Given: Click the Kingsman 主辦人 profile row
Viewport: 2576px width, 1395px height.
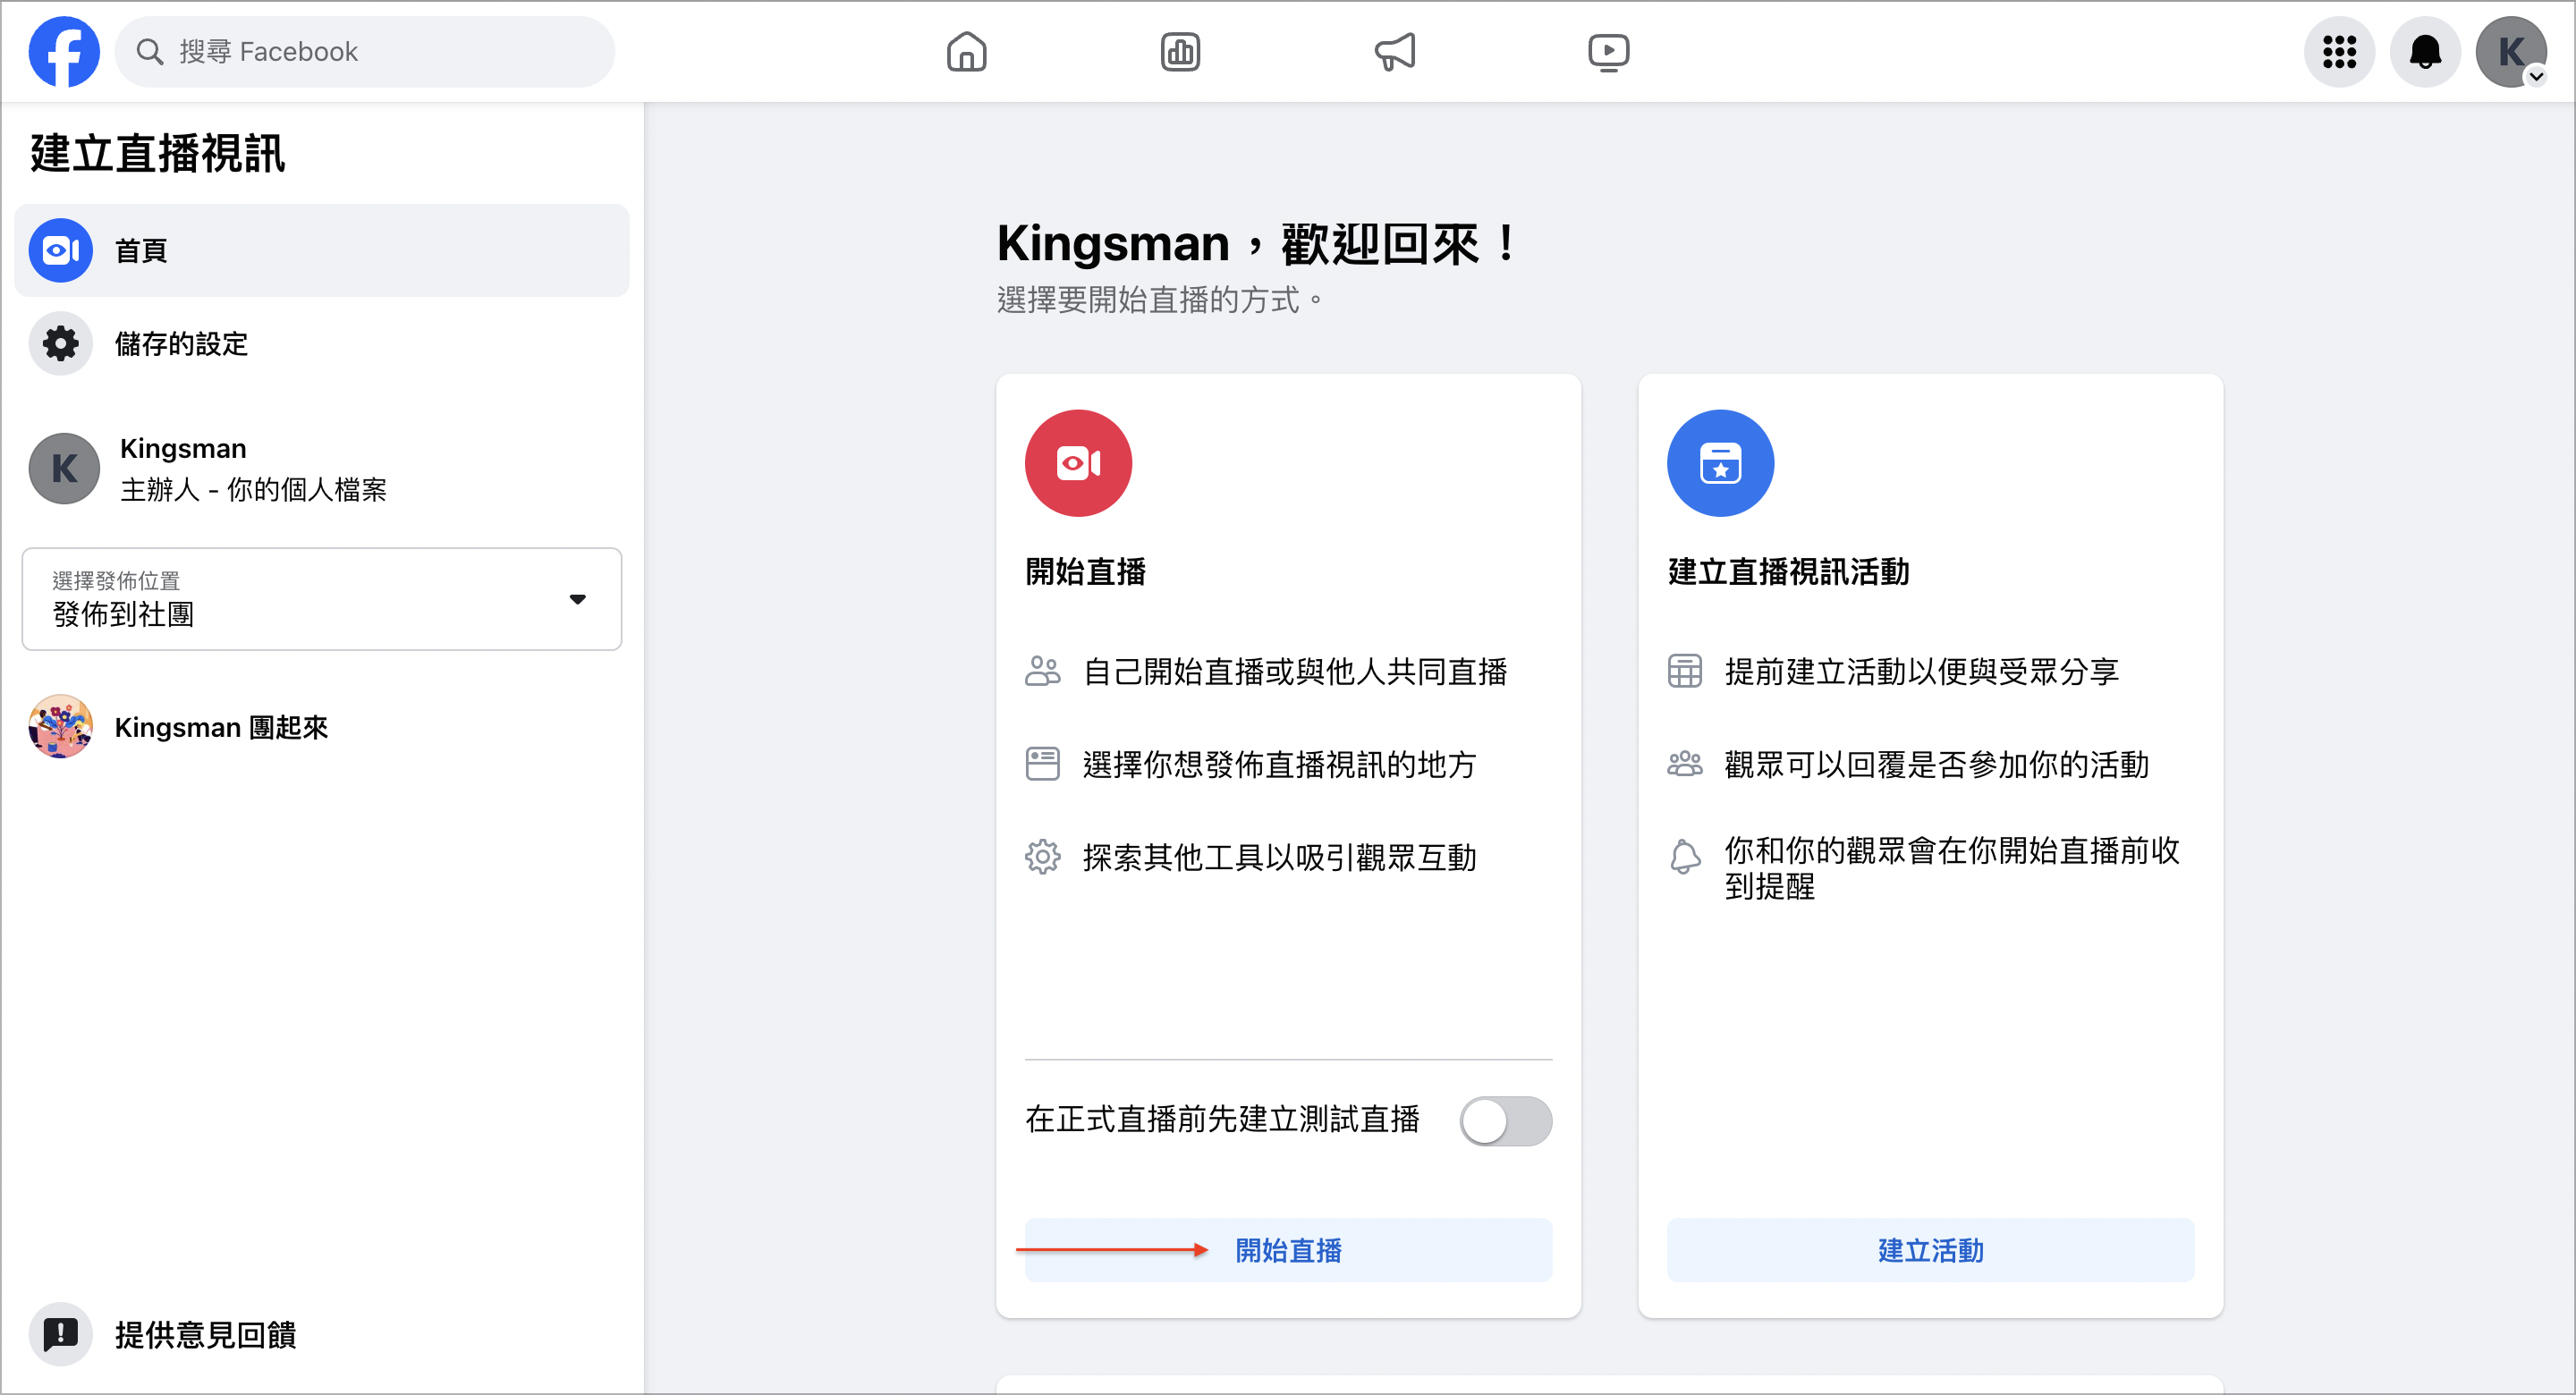Looking at the screenshot, I should [x=321, y=468].
